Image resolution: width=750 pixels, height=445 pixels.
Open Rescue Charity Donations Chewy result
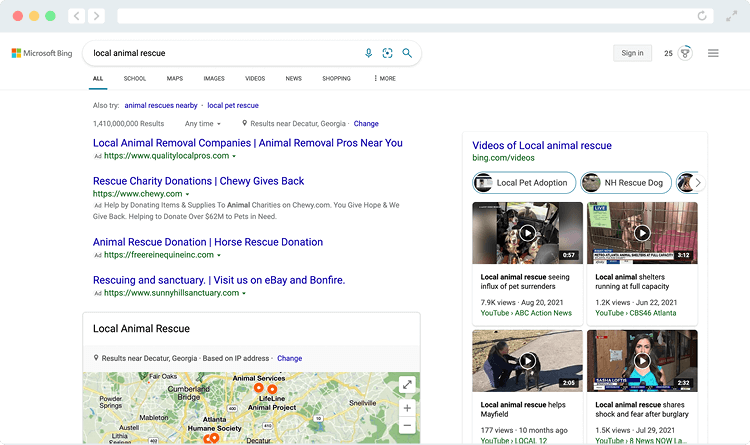click(x=199, y=181)
